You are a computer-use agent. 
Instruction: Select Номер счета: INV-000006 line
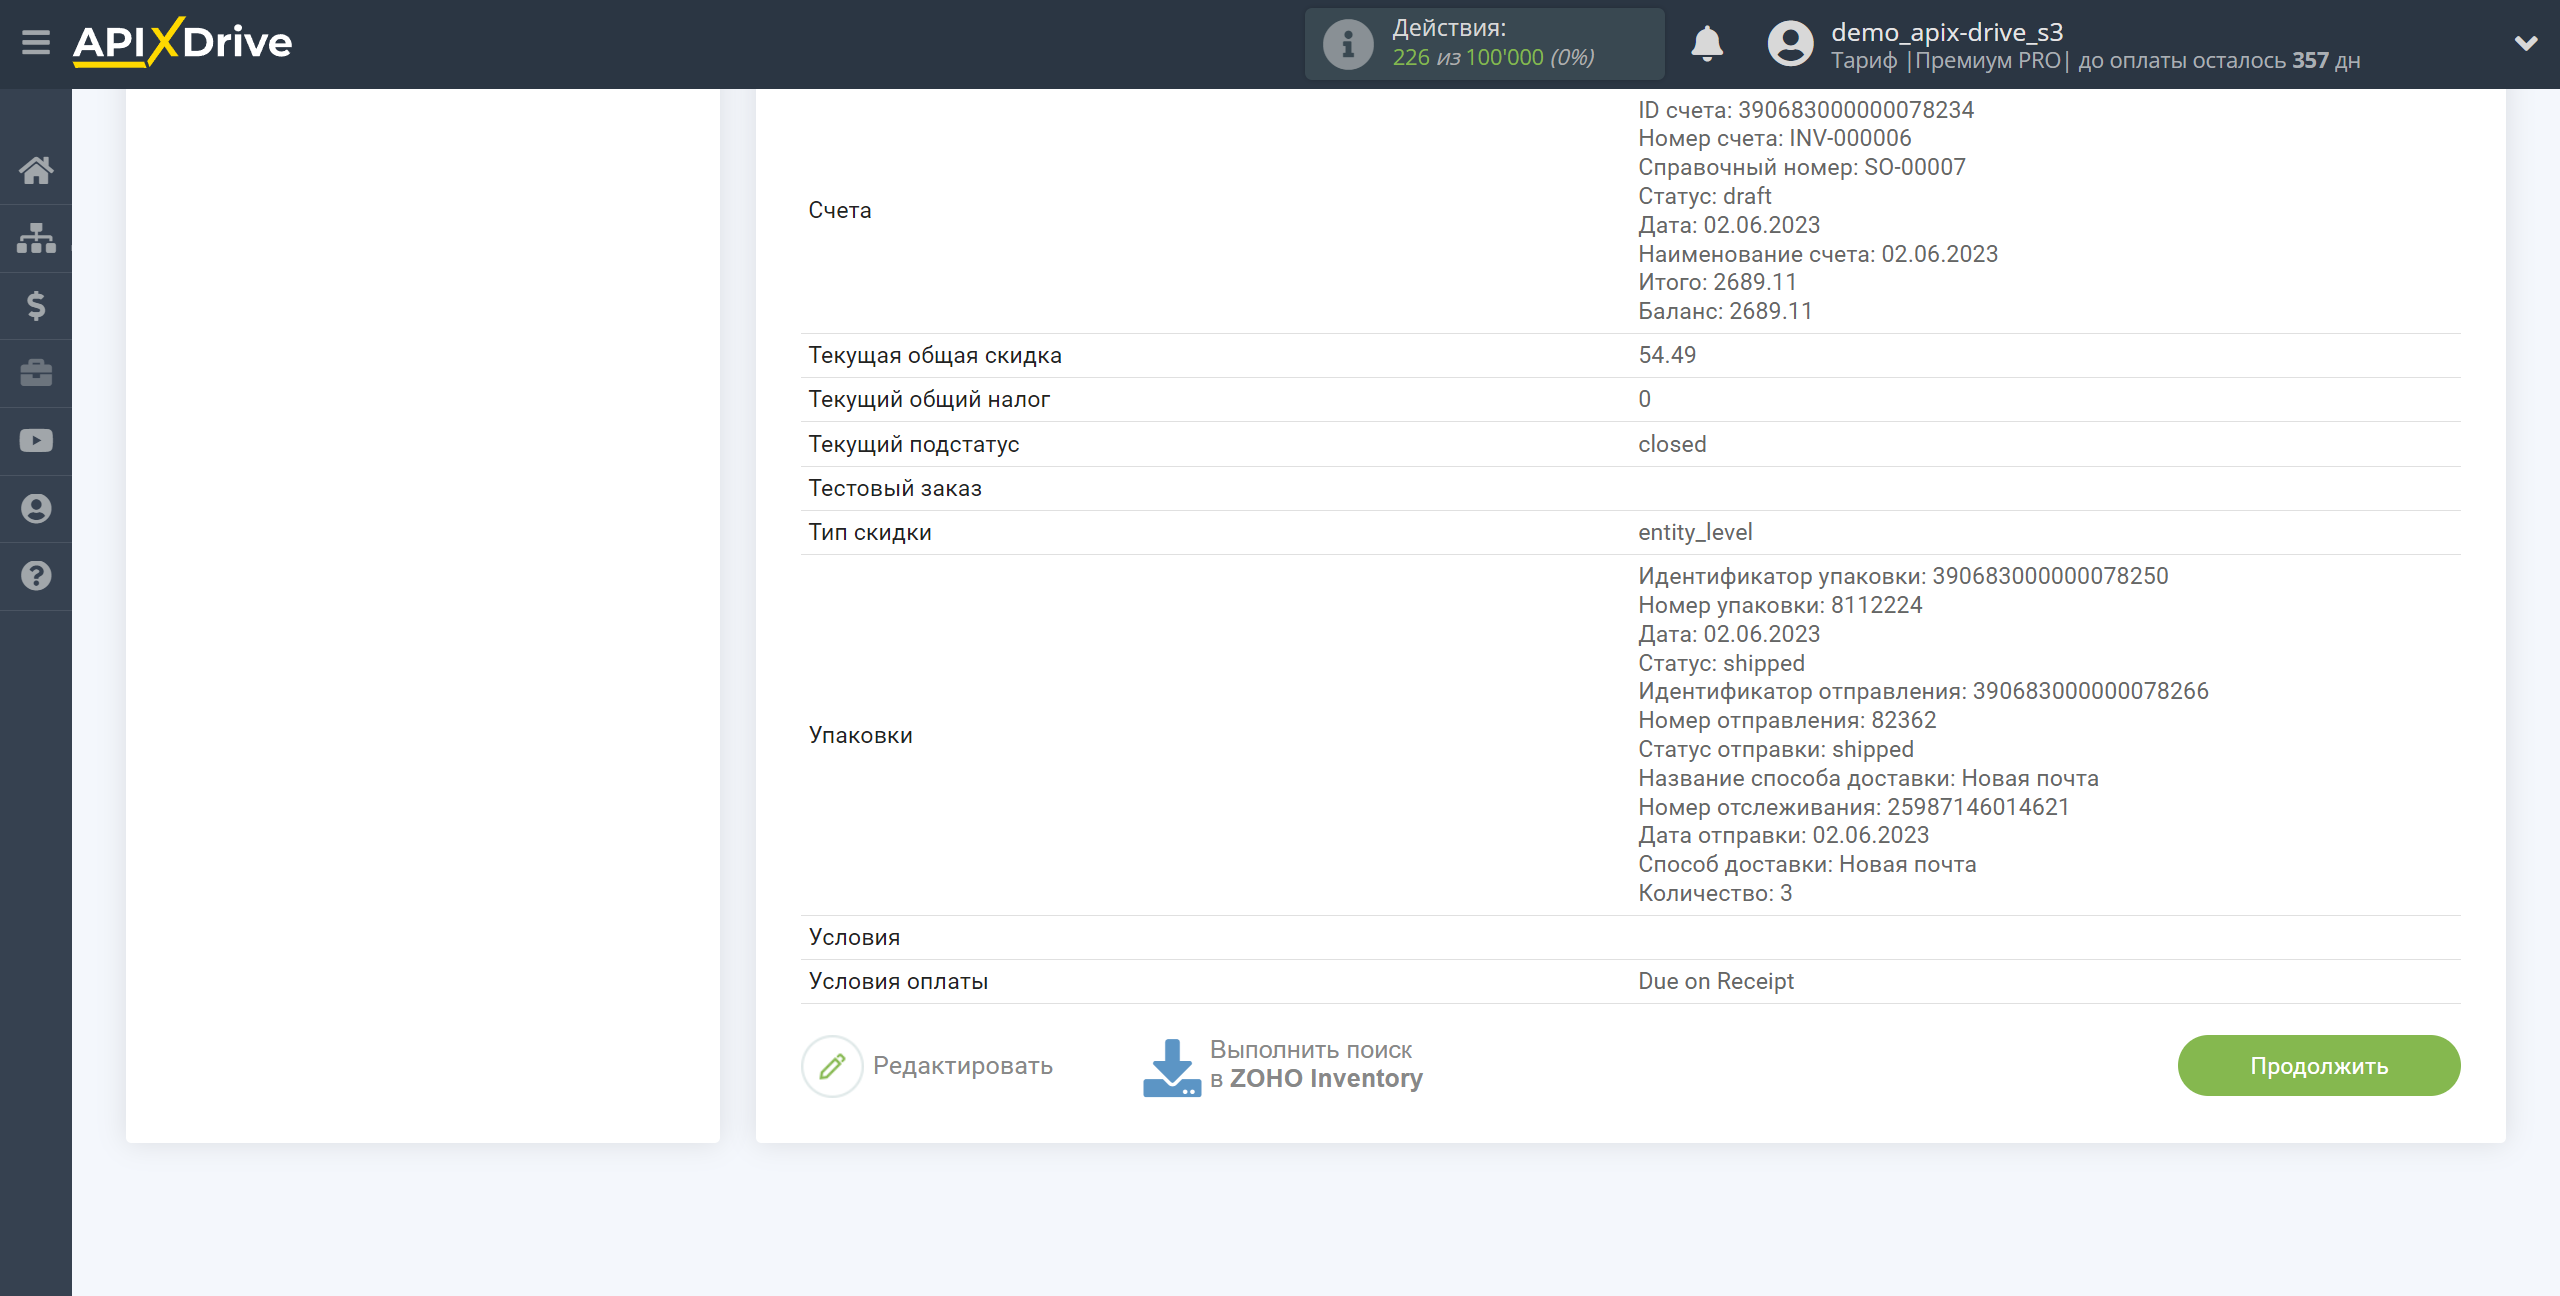tap(1775, 138)
